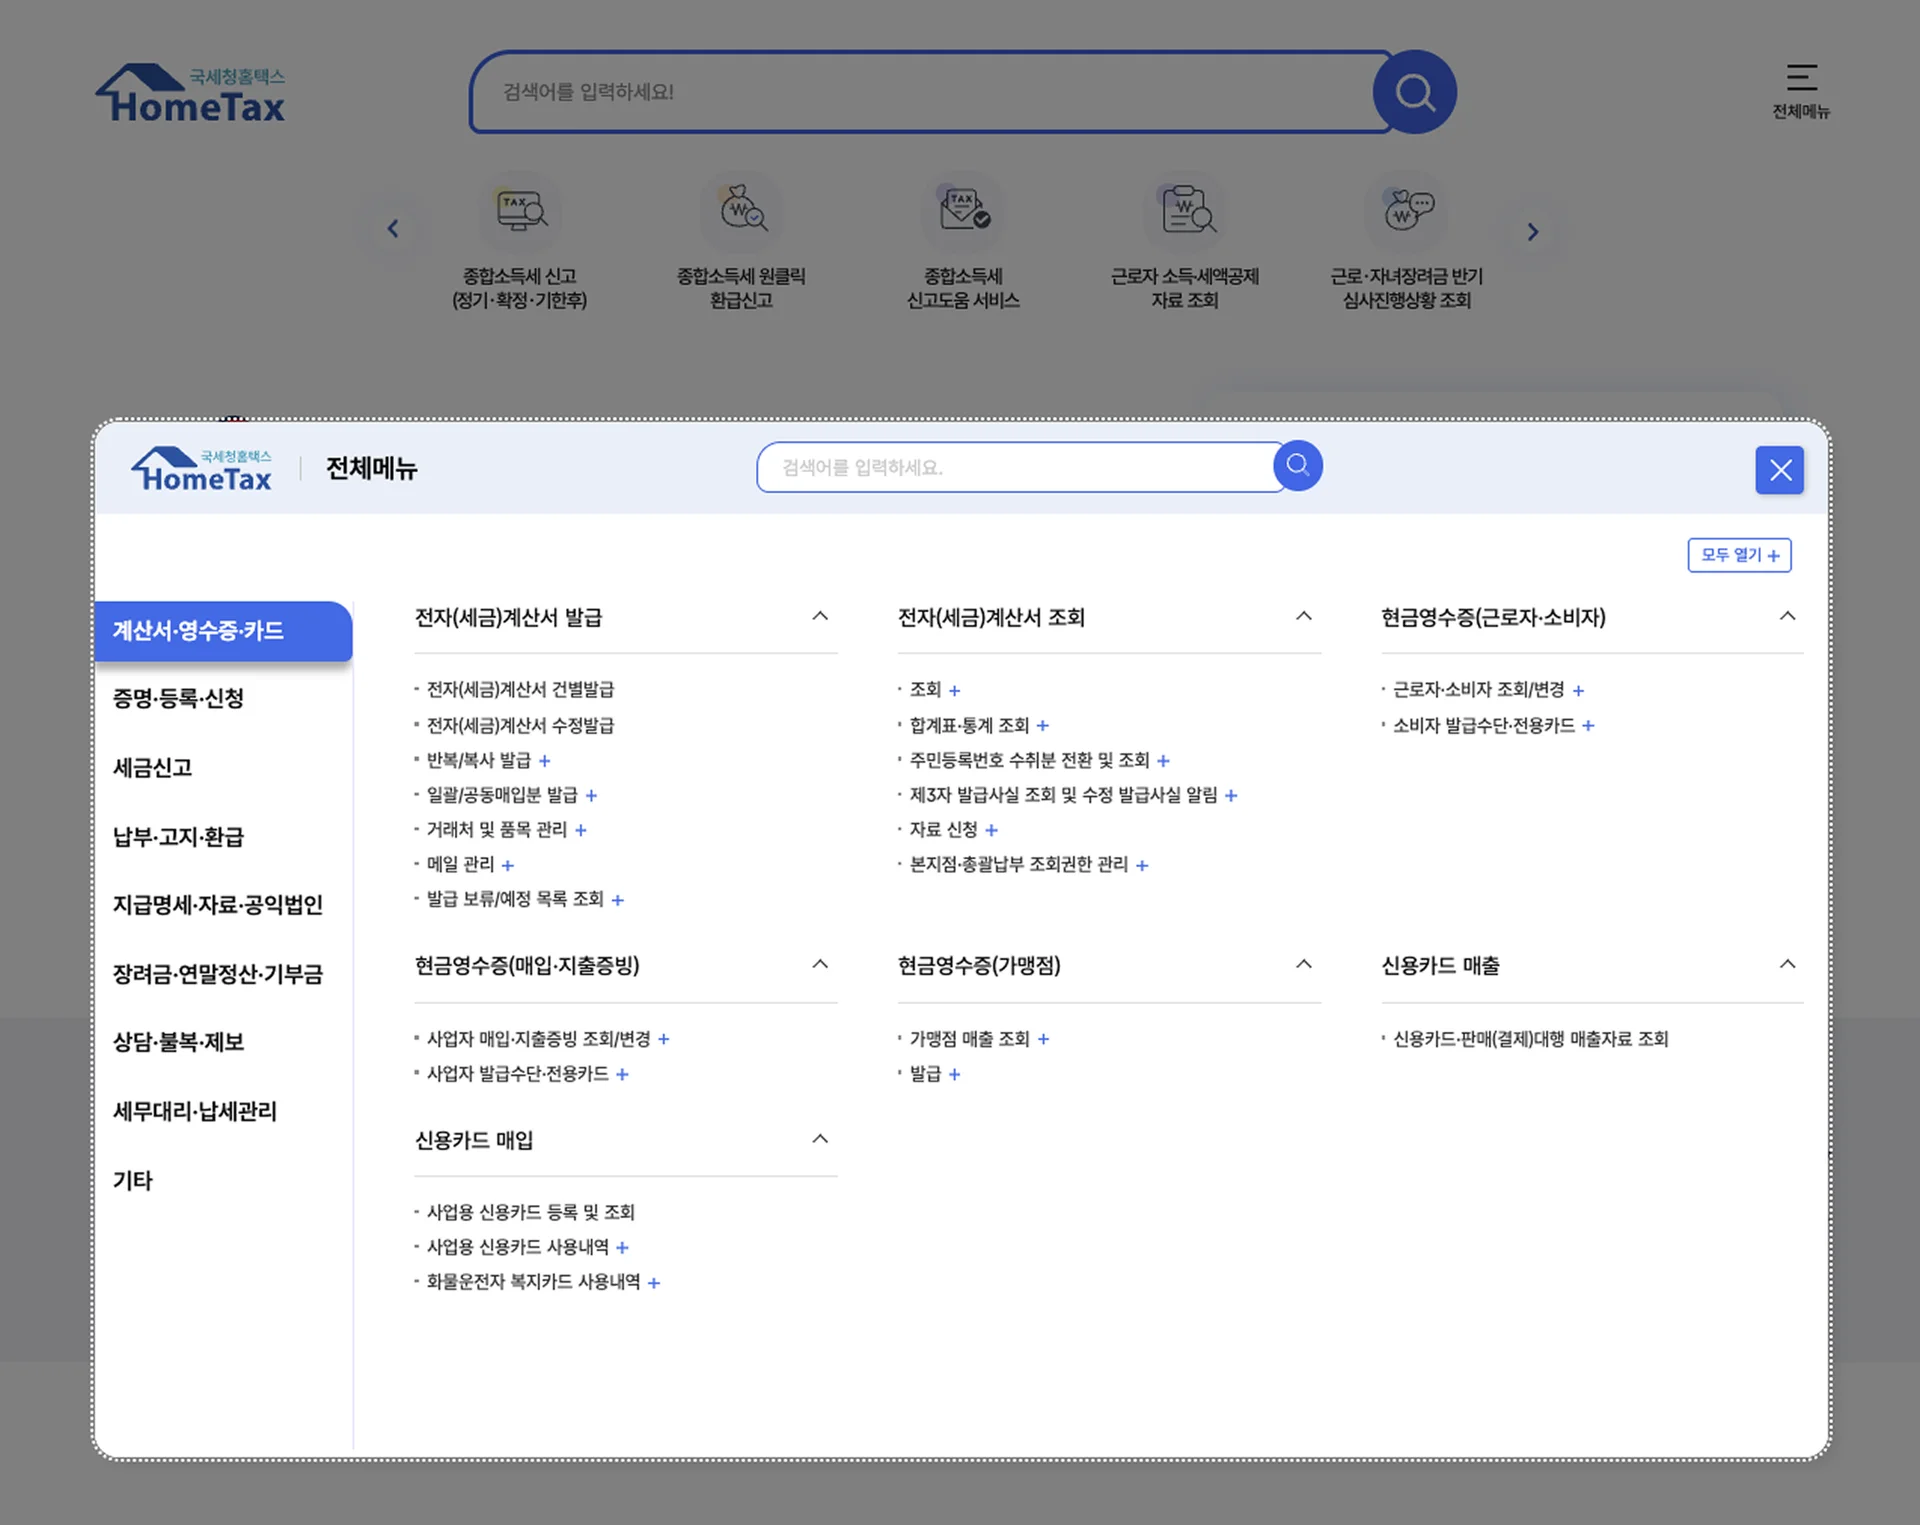This screenshot has height=1525, width=1920.
Task: Select the 세금신고 category tab
Action: tap(153, 768)
